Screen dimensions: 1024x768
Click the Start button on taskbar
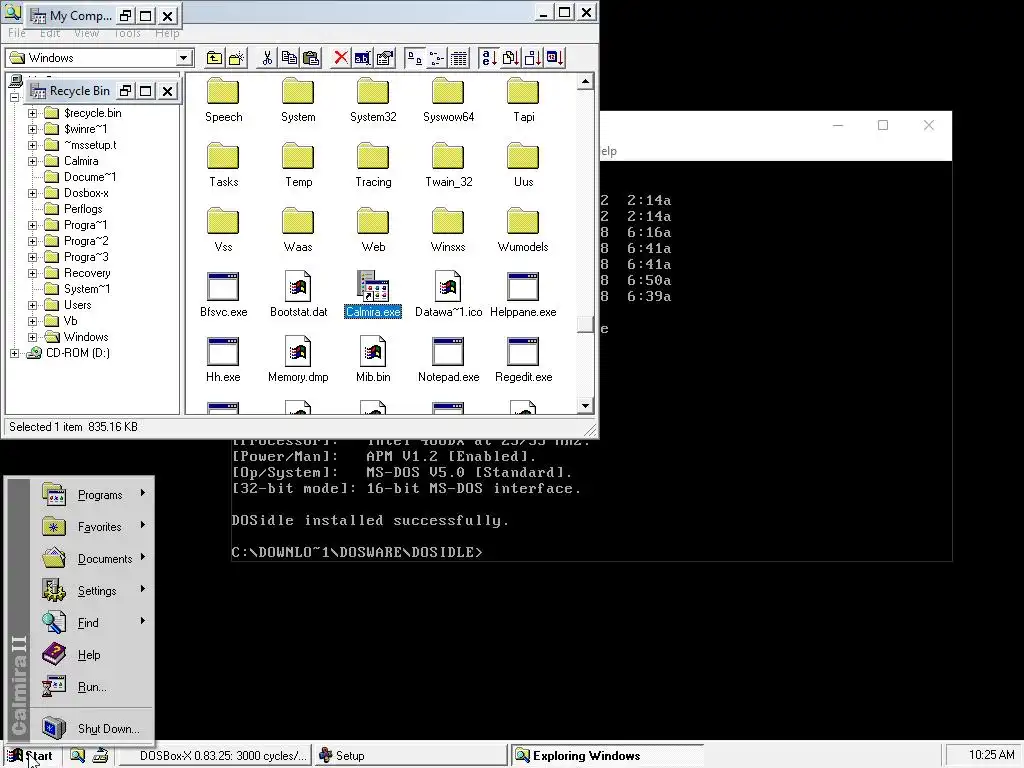coord(31,756)
